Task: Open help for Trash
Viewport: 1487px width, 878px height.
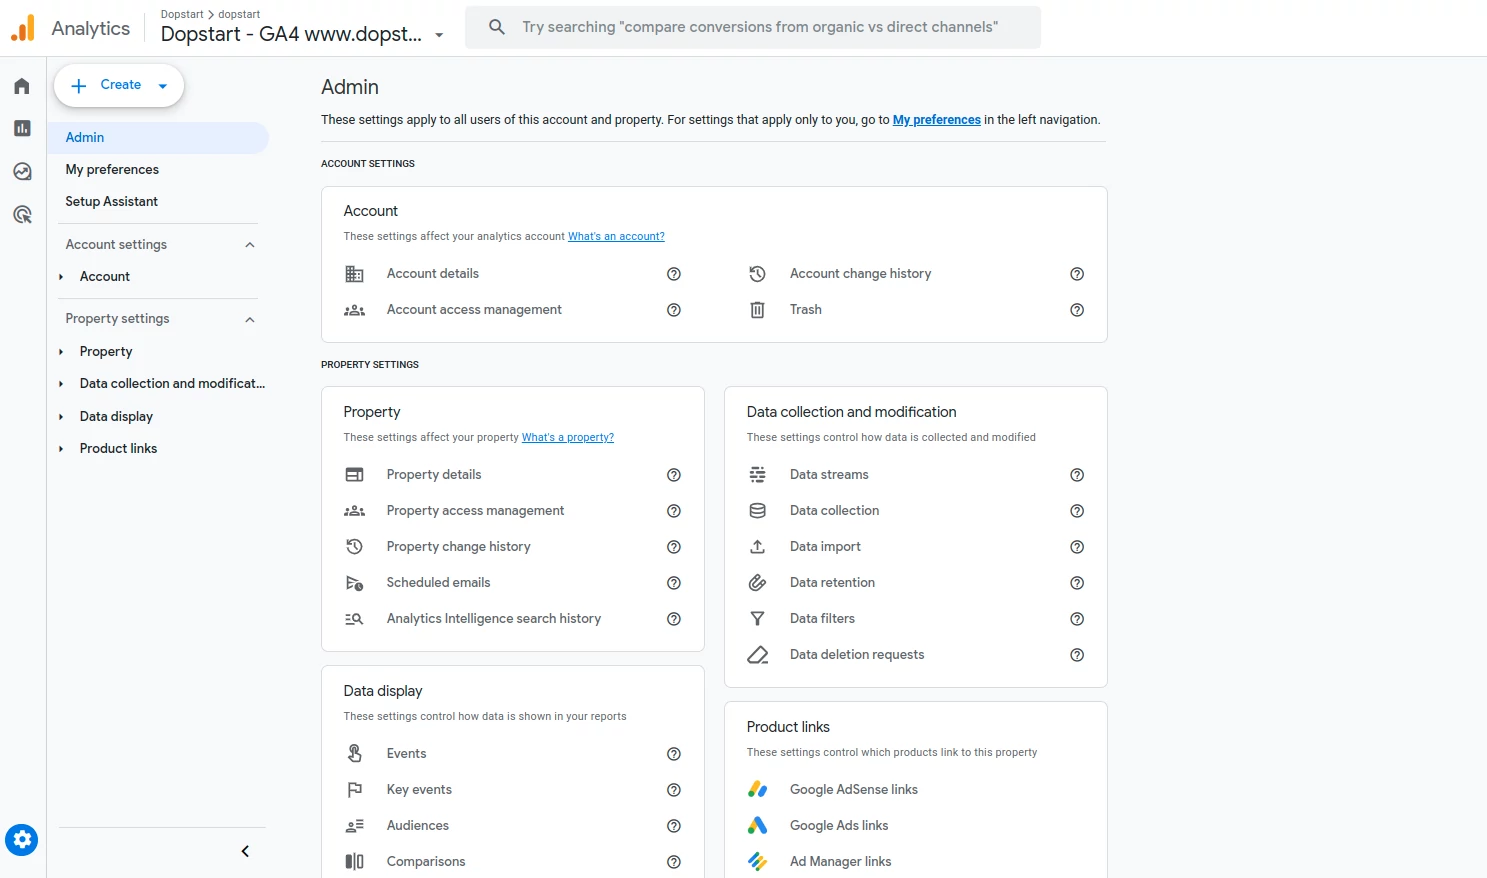Action: pos(1077,310)
